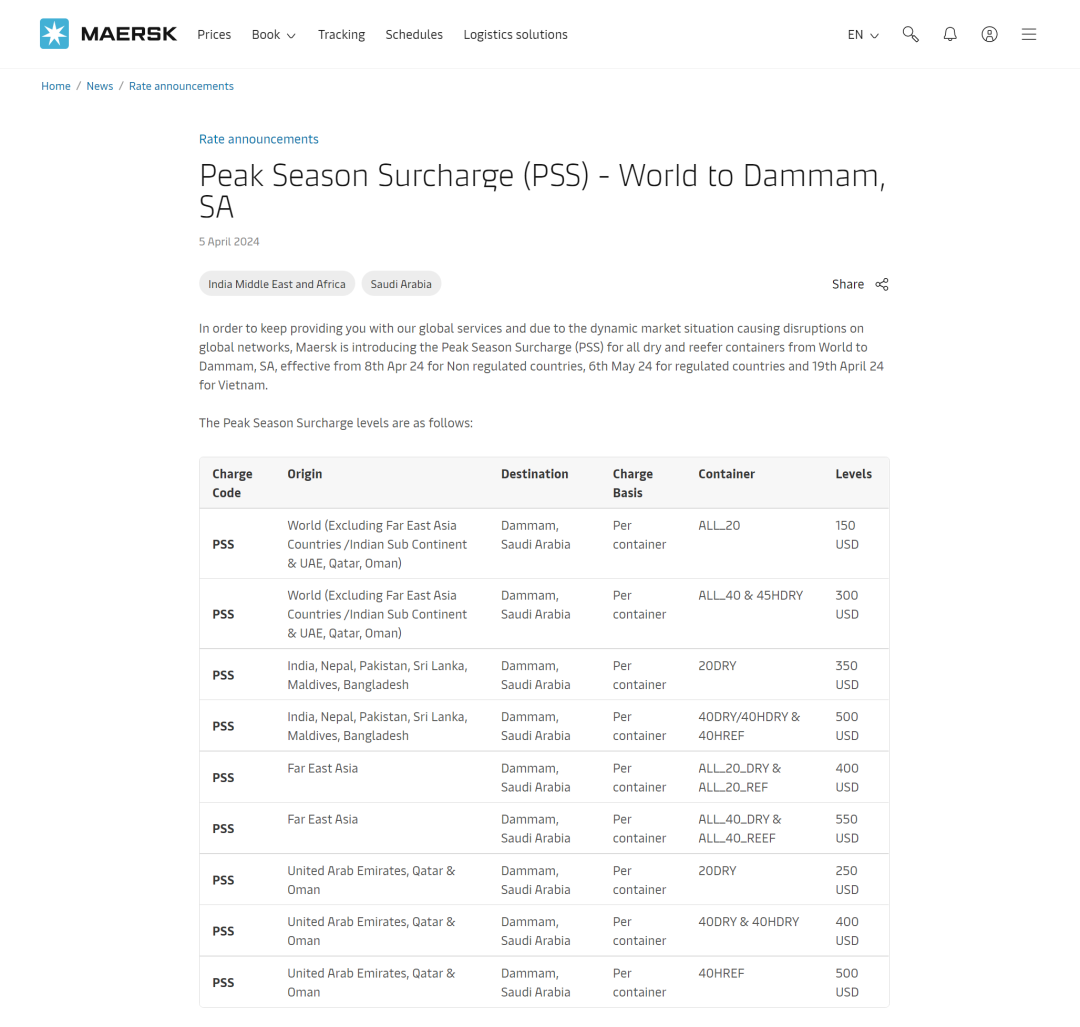The height and width of the screenshot is (1027, 1080).
Task: Click the MAERSK wordmark
Action: coord(129,34)
